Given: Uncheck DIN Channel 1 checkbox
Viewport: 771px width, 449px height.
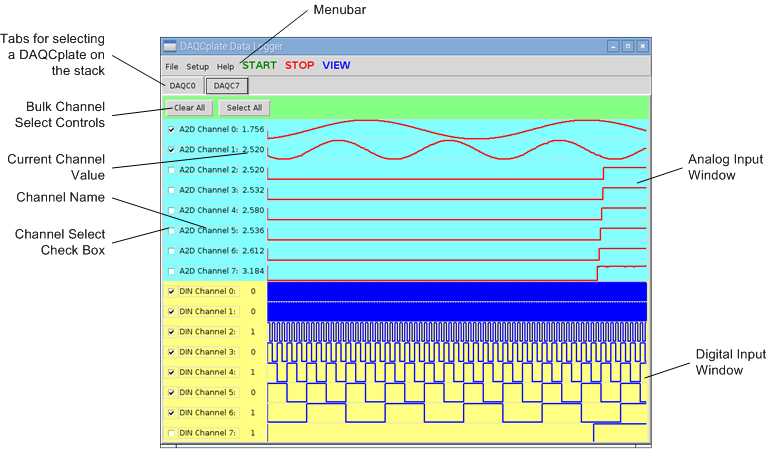Looking at the screenshot, I should tap(171, 312).
